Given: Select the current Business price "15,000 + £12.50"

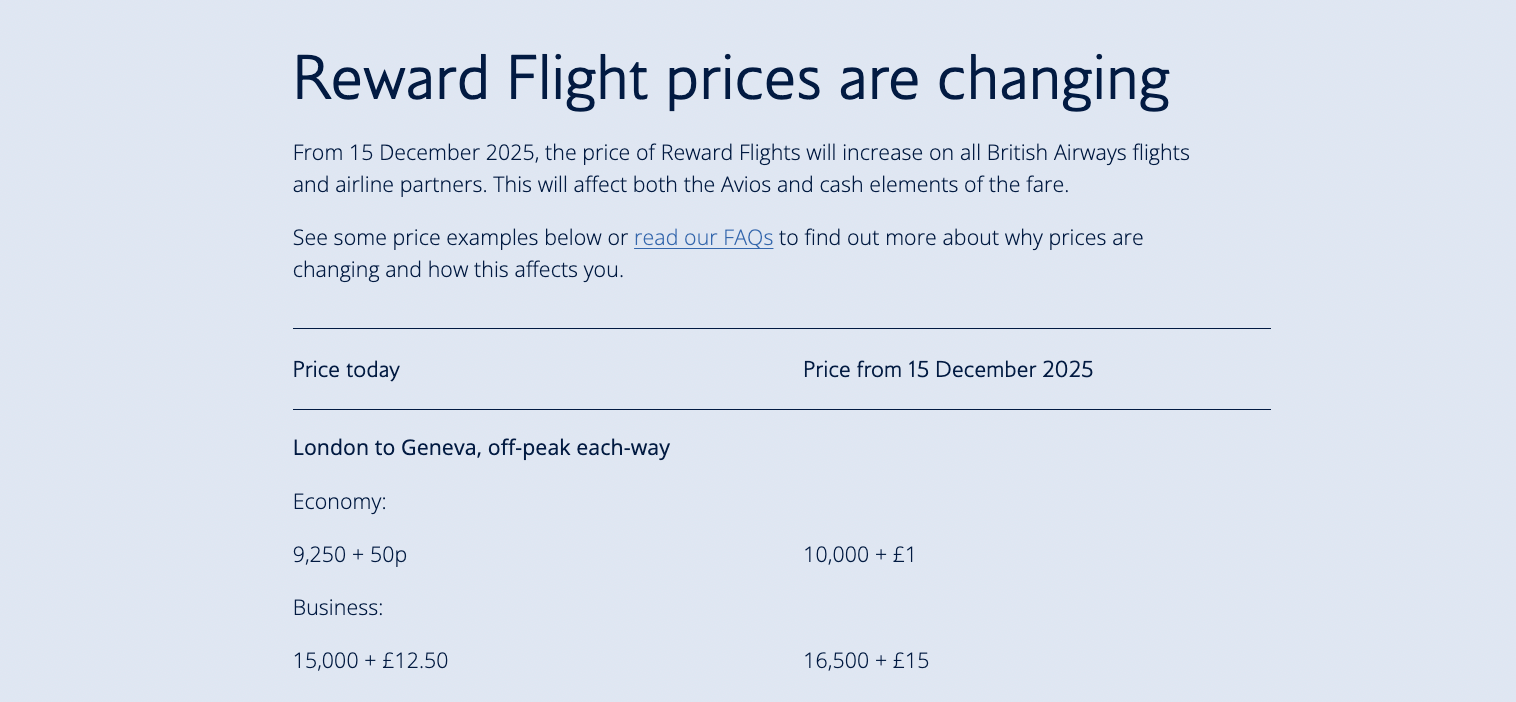Looking at the screenshot, I should pos(370,660).
